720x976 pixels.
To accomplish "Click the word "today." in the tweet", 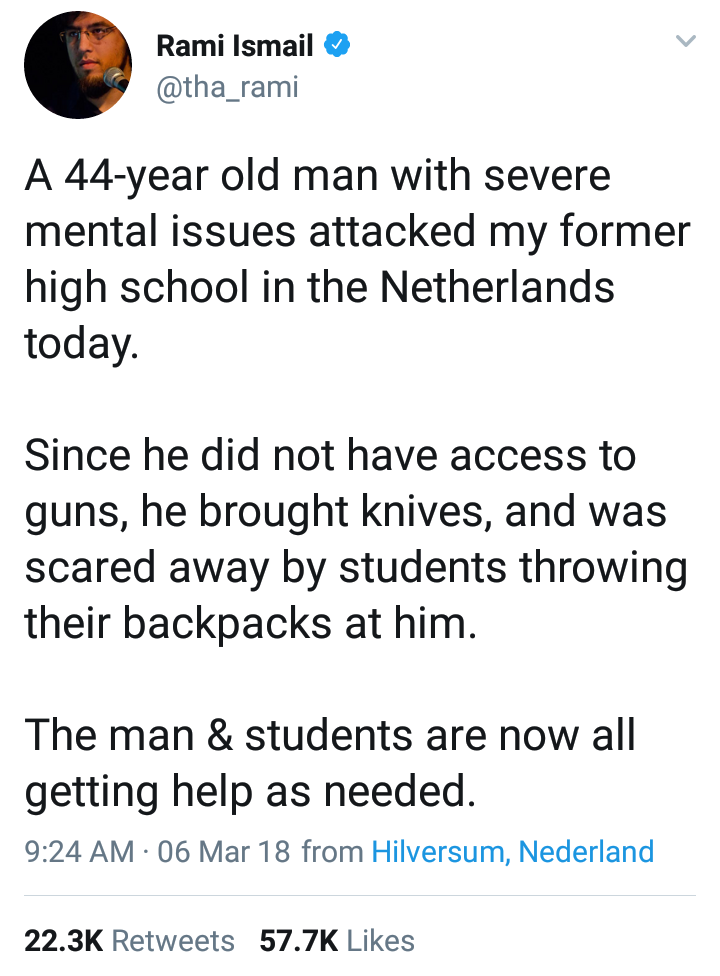I will [79, 345].
